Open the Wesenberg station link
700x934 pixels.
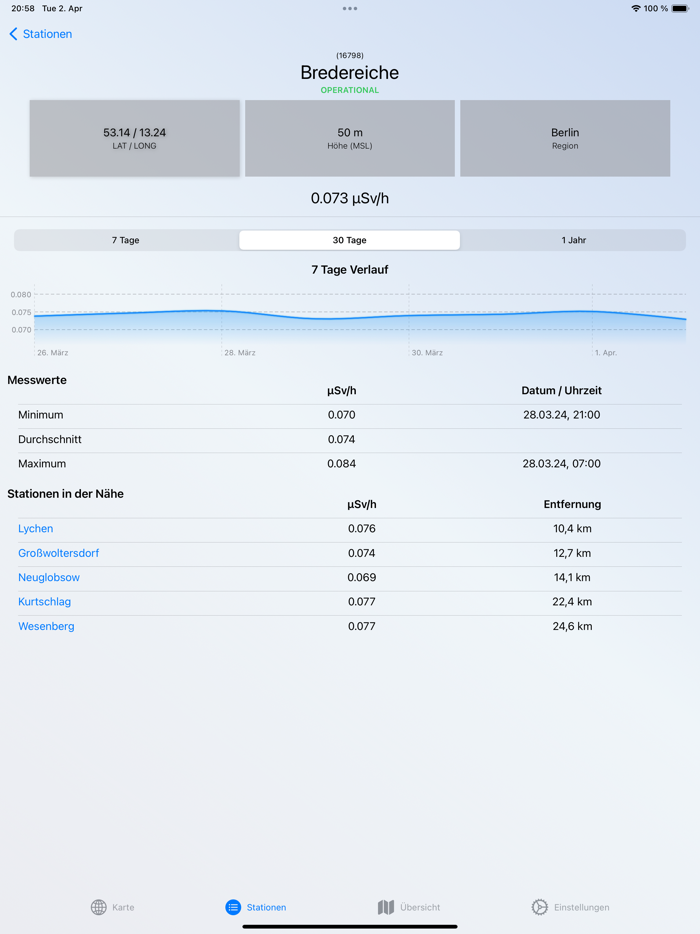coord(46,626)
